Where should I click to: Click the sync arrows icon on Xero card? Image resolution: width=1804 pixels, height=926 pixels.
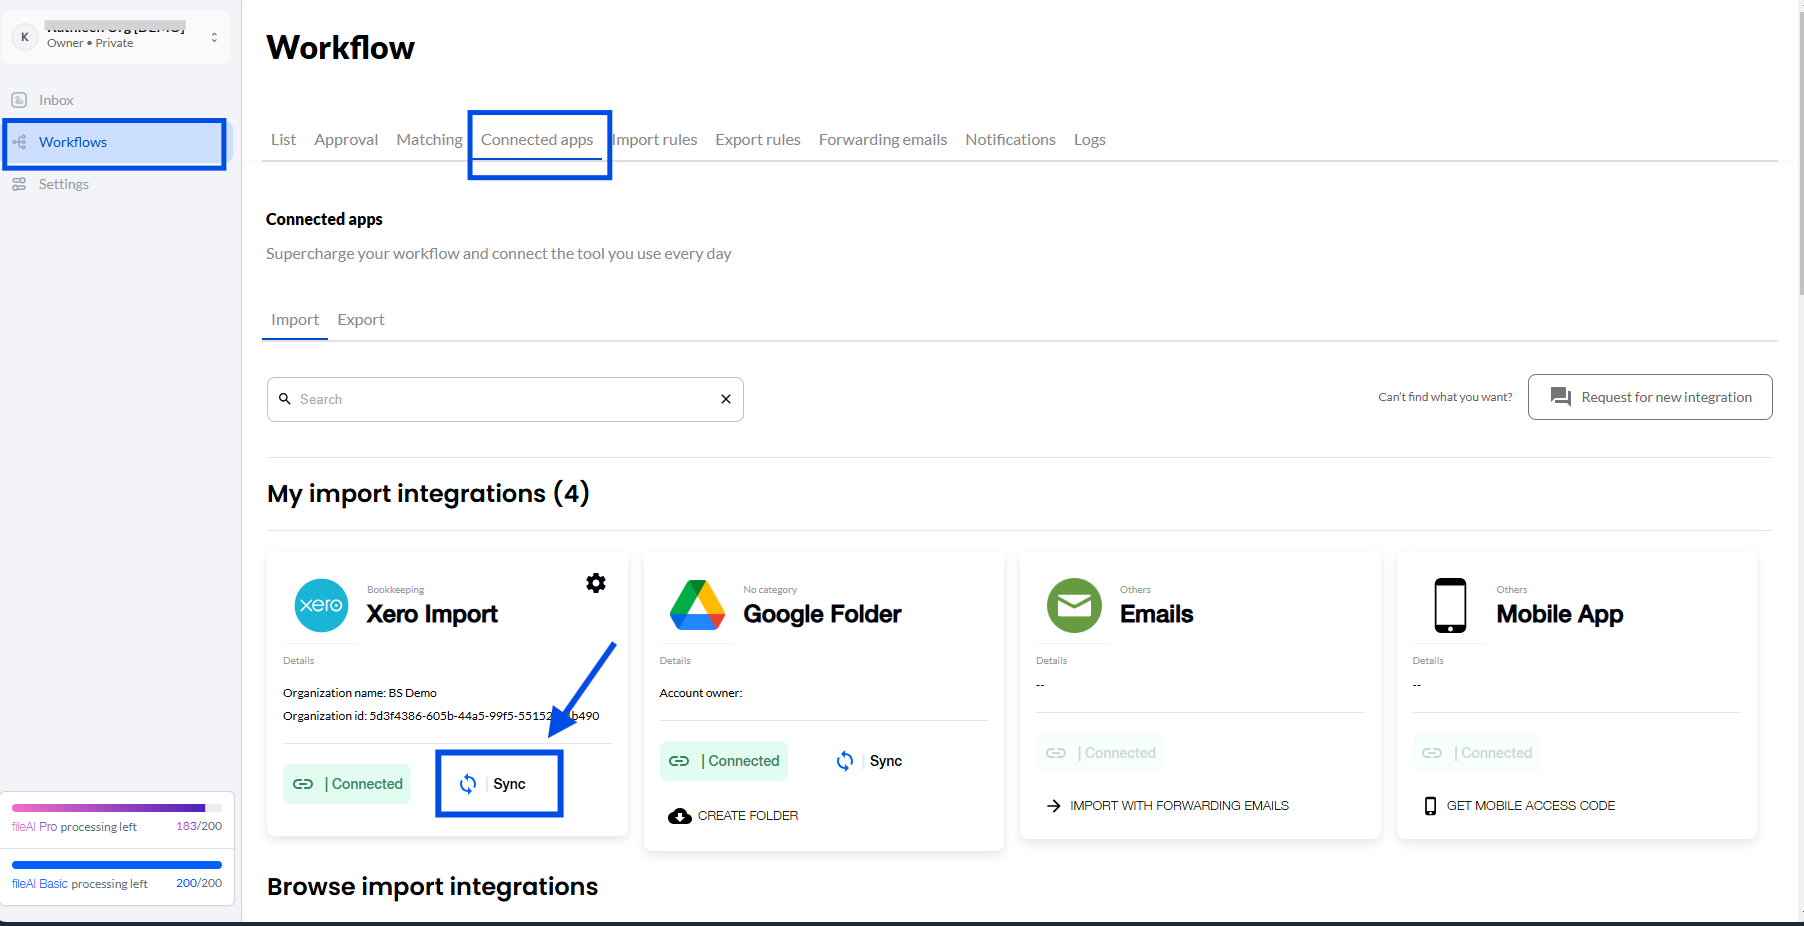pyautogui.click(x=468, y=784)
